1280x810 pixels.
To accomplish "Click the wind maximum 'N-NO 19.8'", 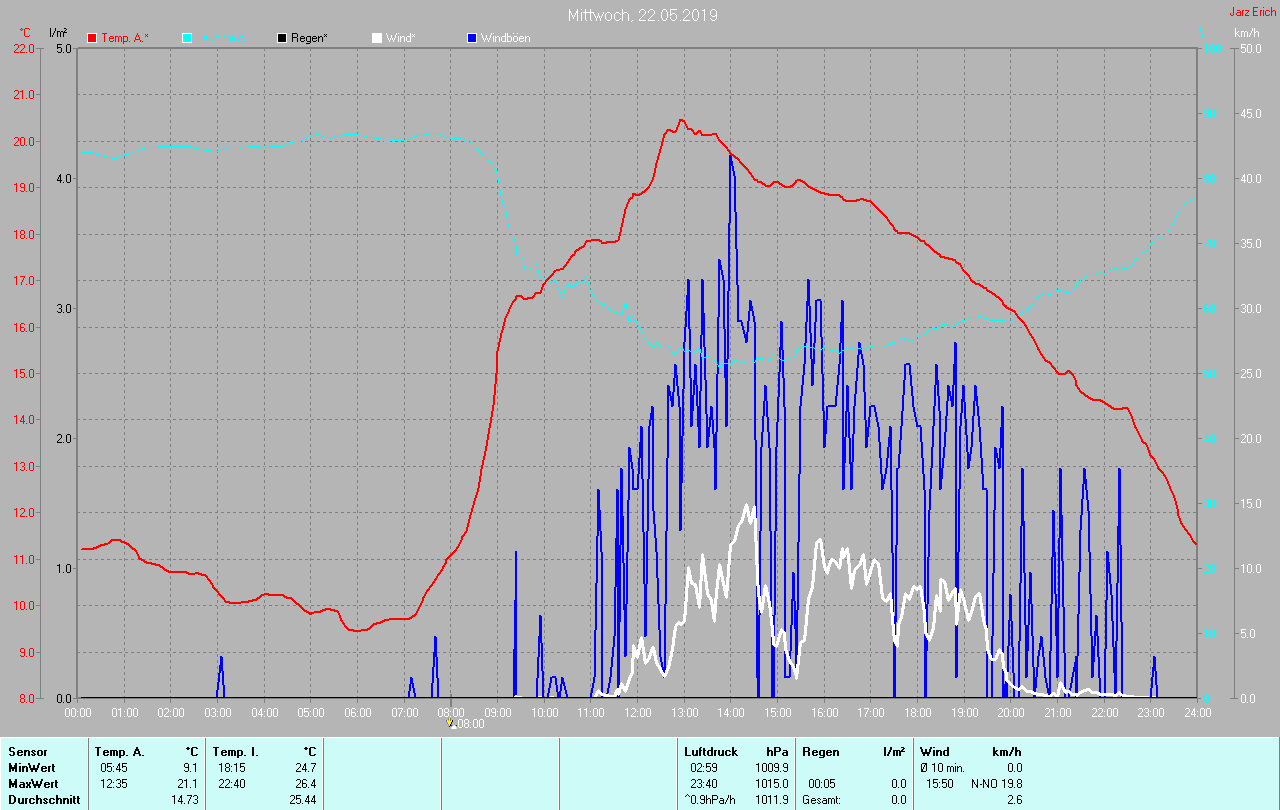I will (x=996, y=784).
